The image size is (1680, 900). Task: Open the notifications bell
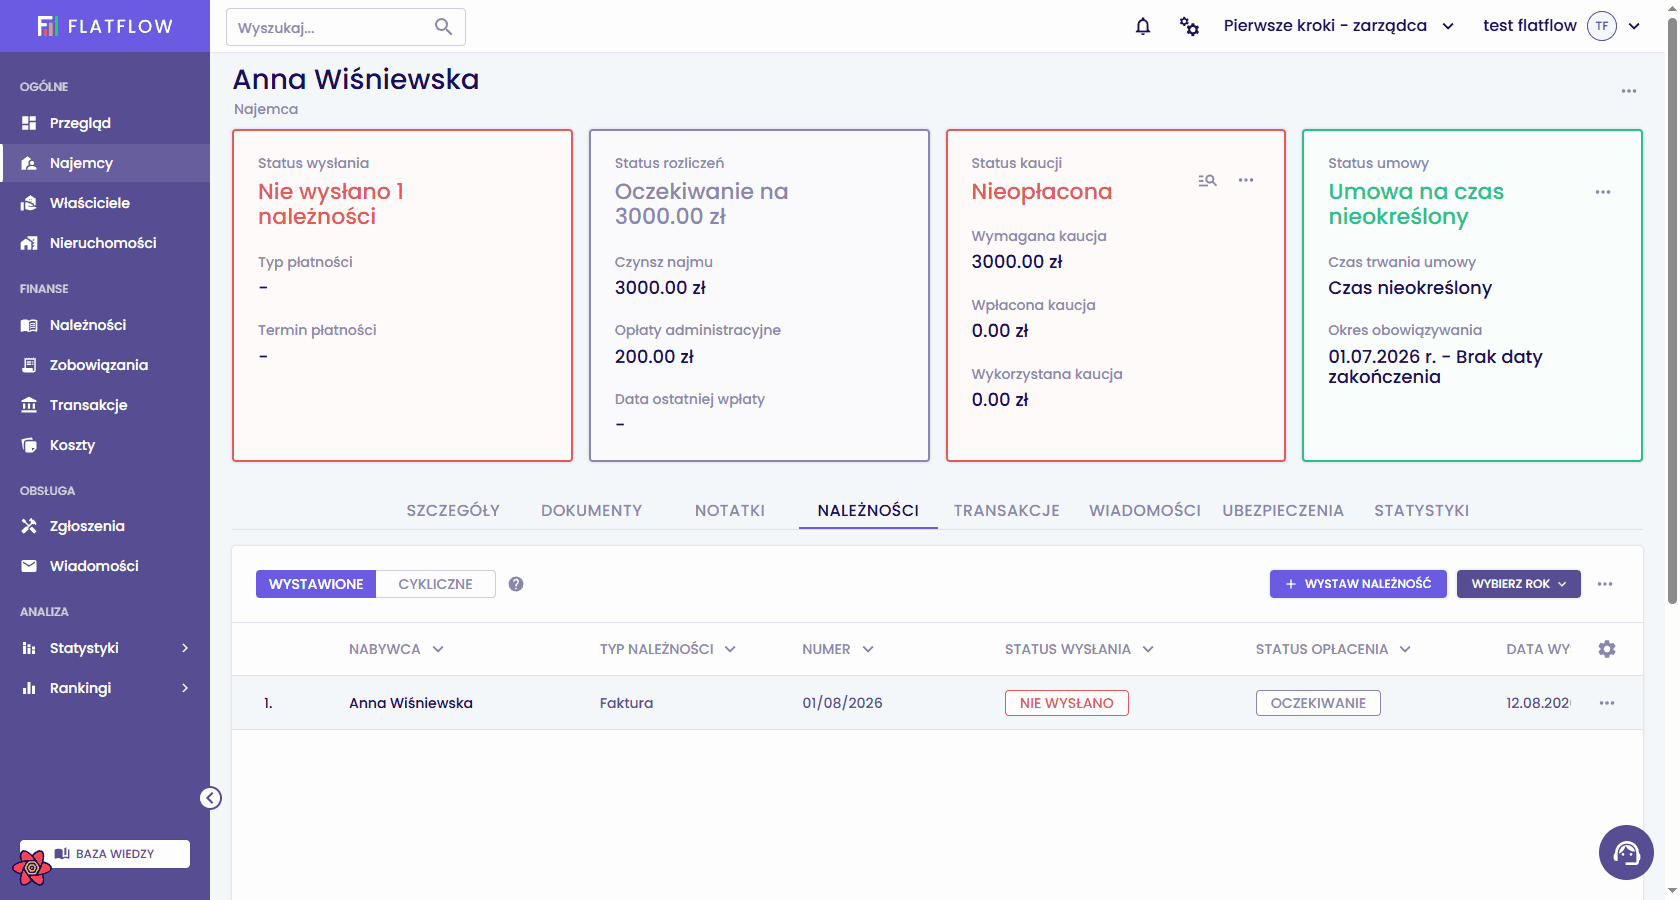pyautogui.click(x=1143, y=26)
